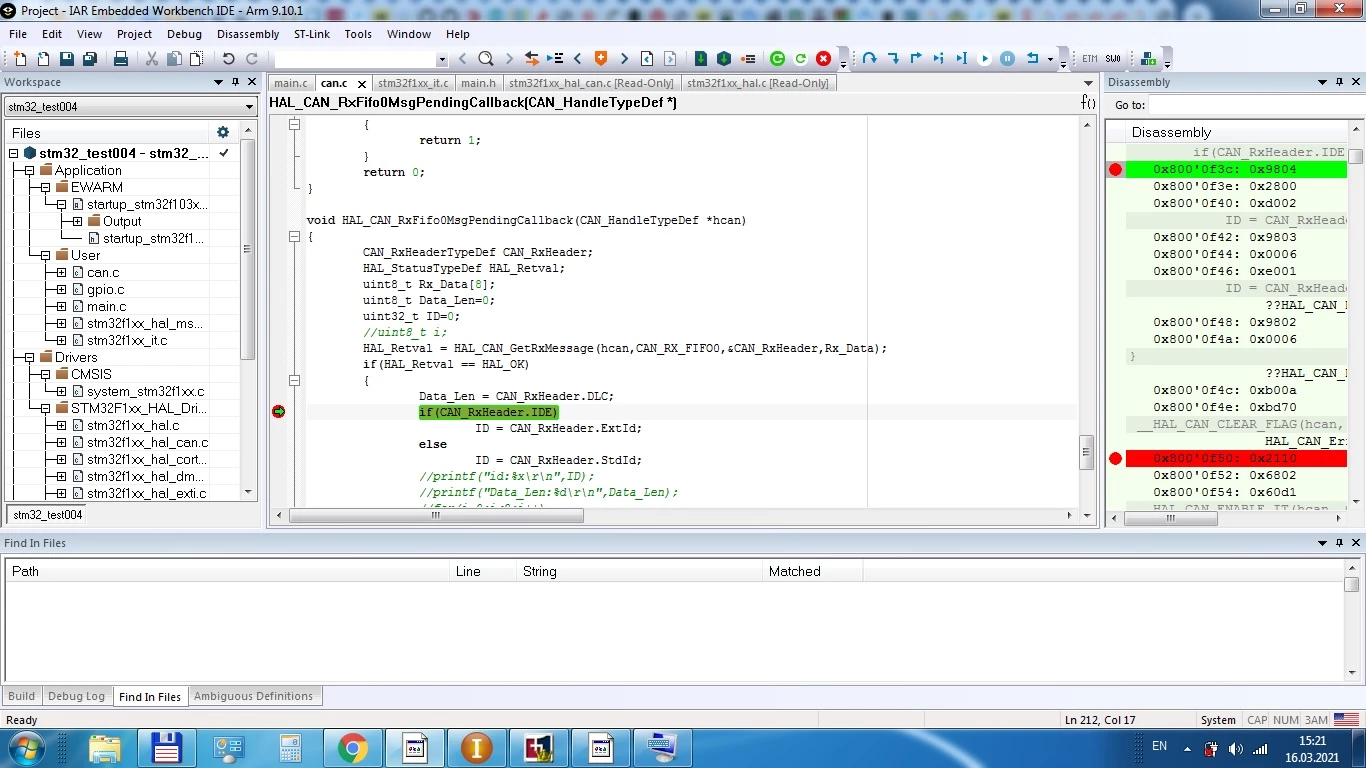The height and width of the screenshot is (768, 1366).
Task: Click the orange Toggle Bookmark icon
Action: pyautogui.click(x=601, y=59)
